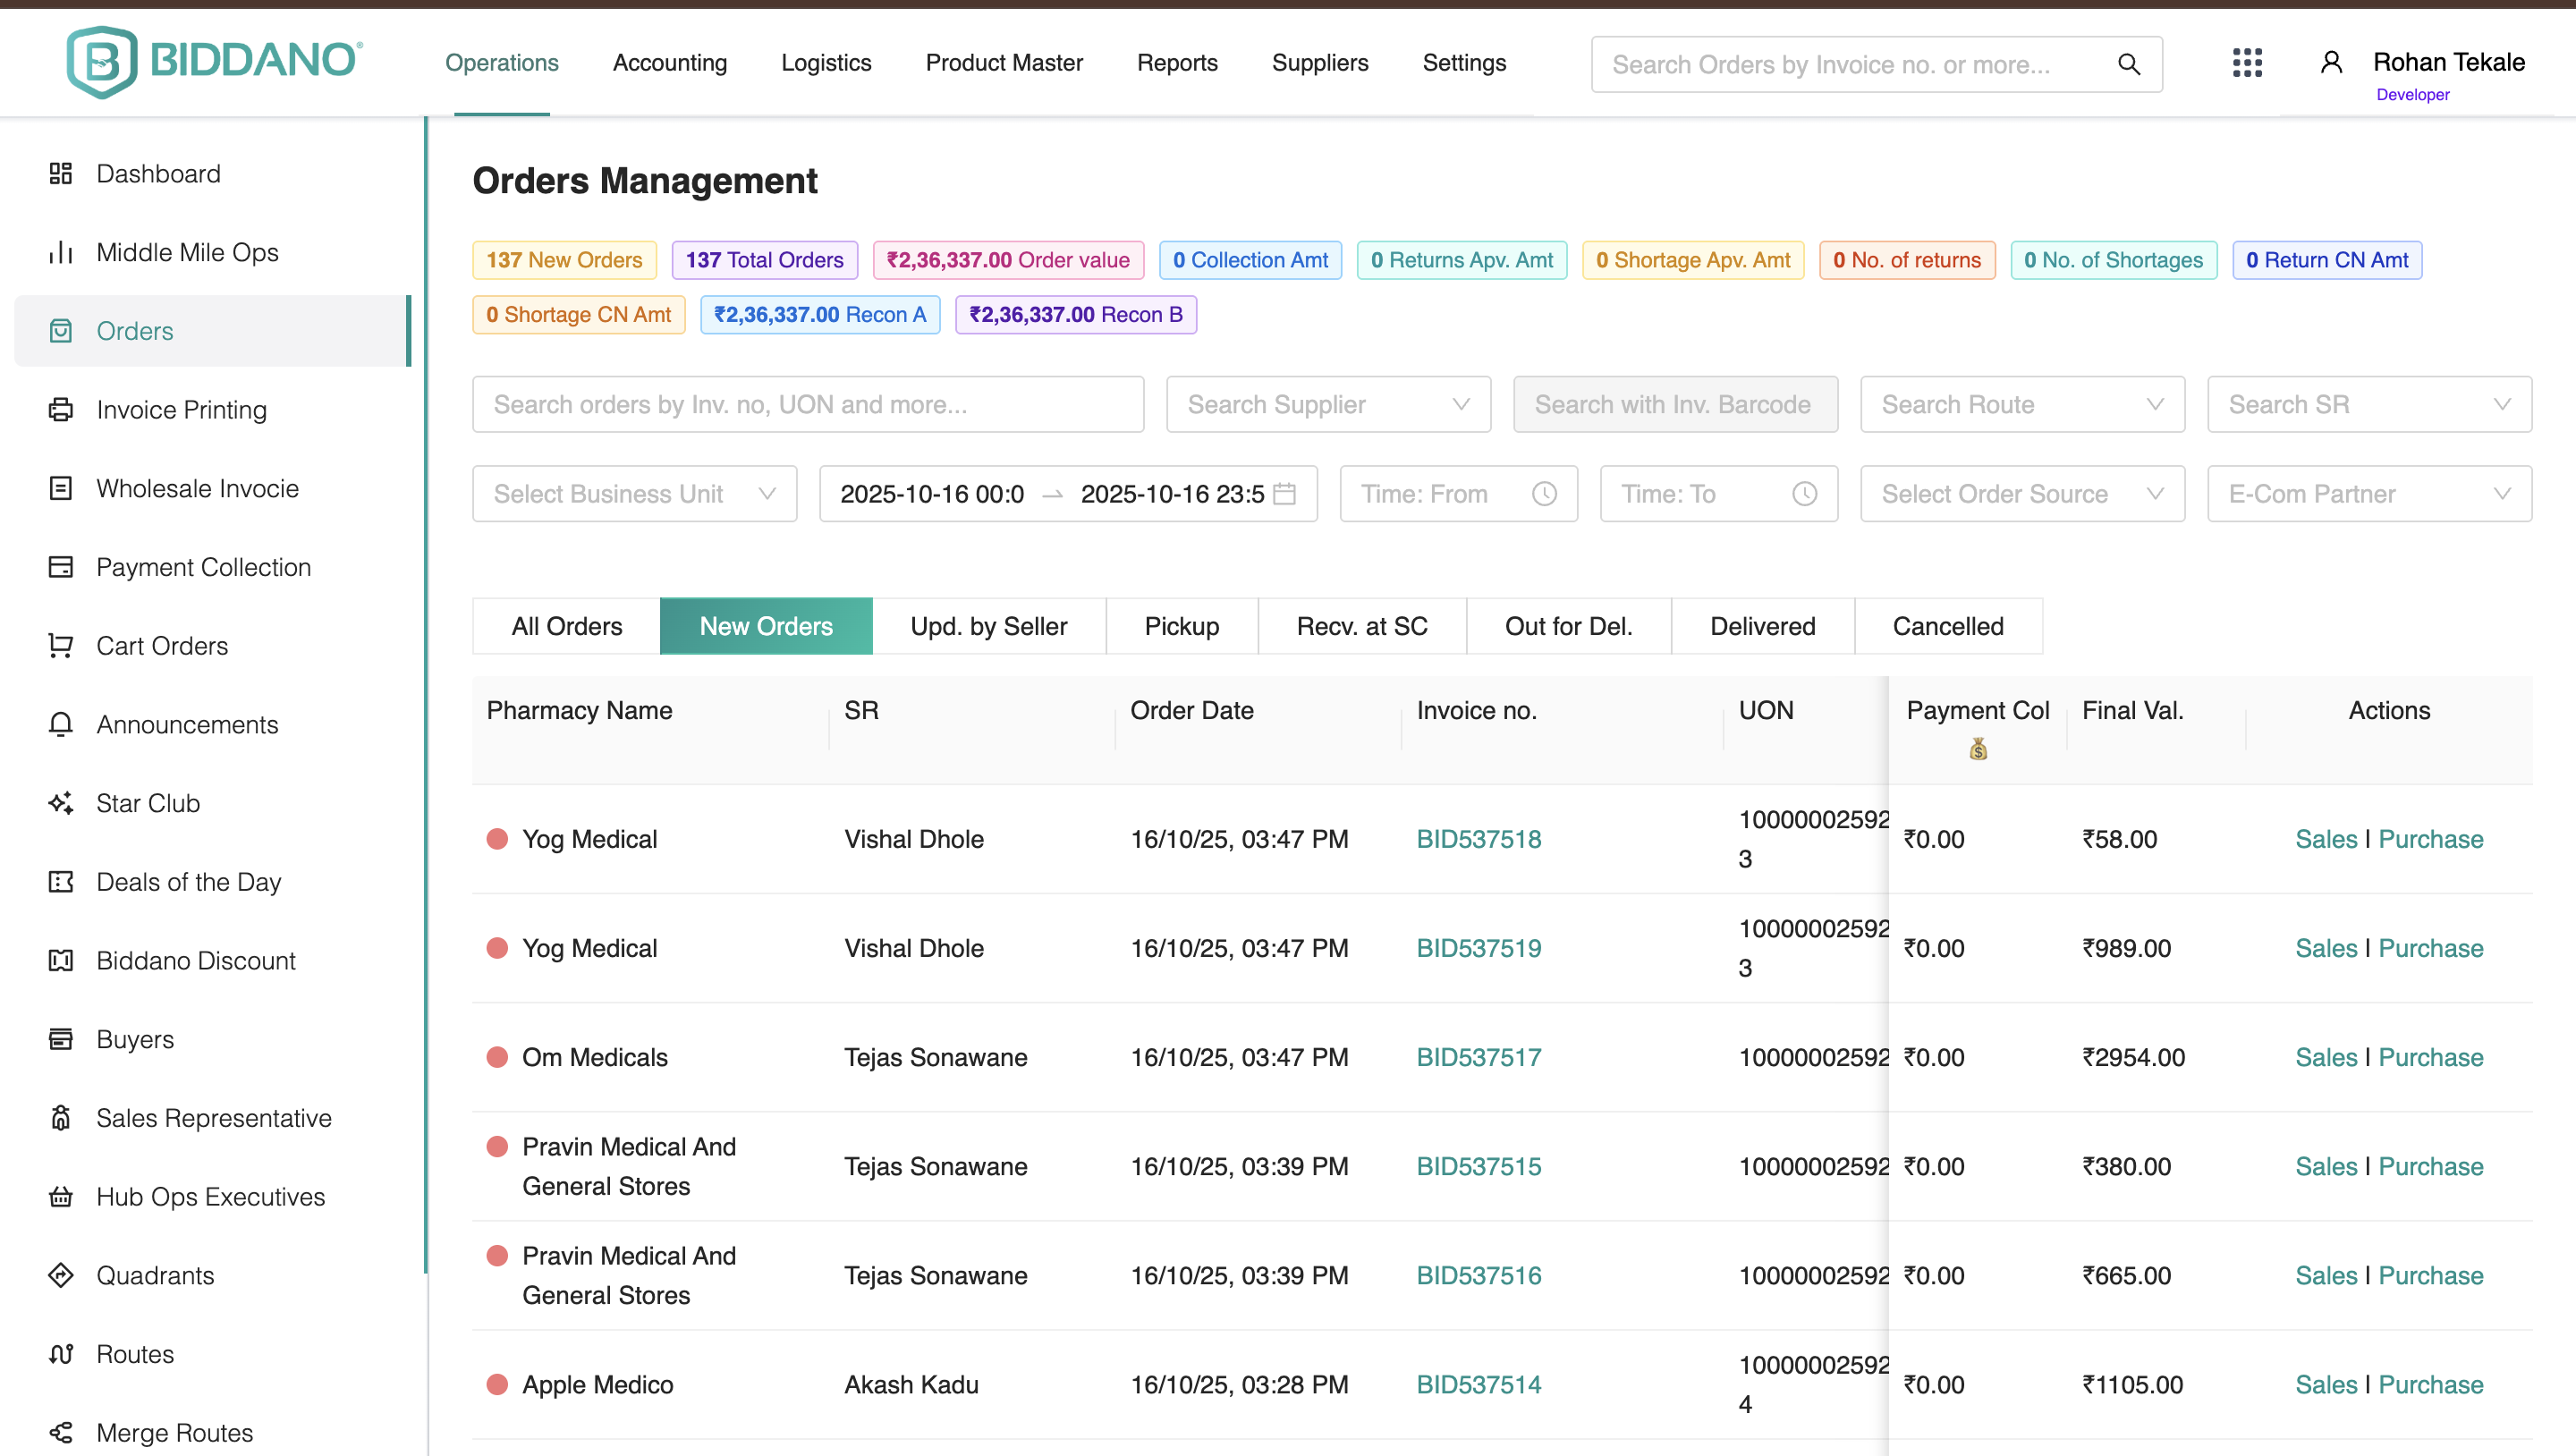Click Sales link for invoice BID537519
The image size is (2576, 1456).
tap(2326, 949)
